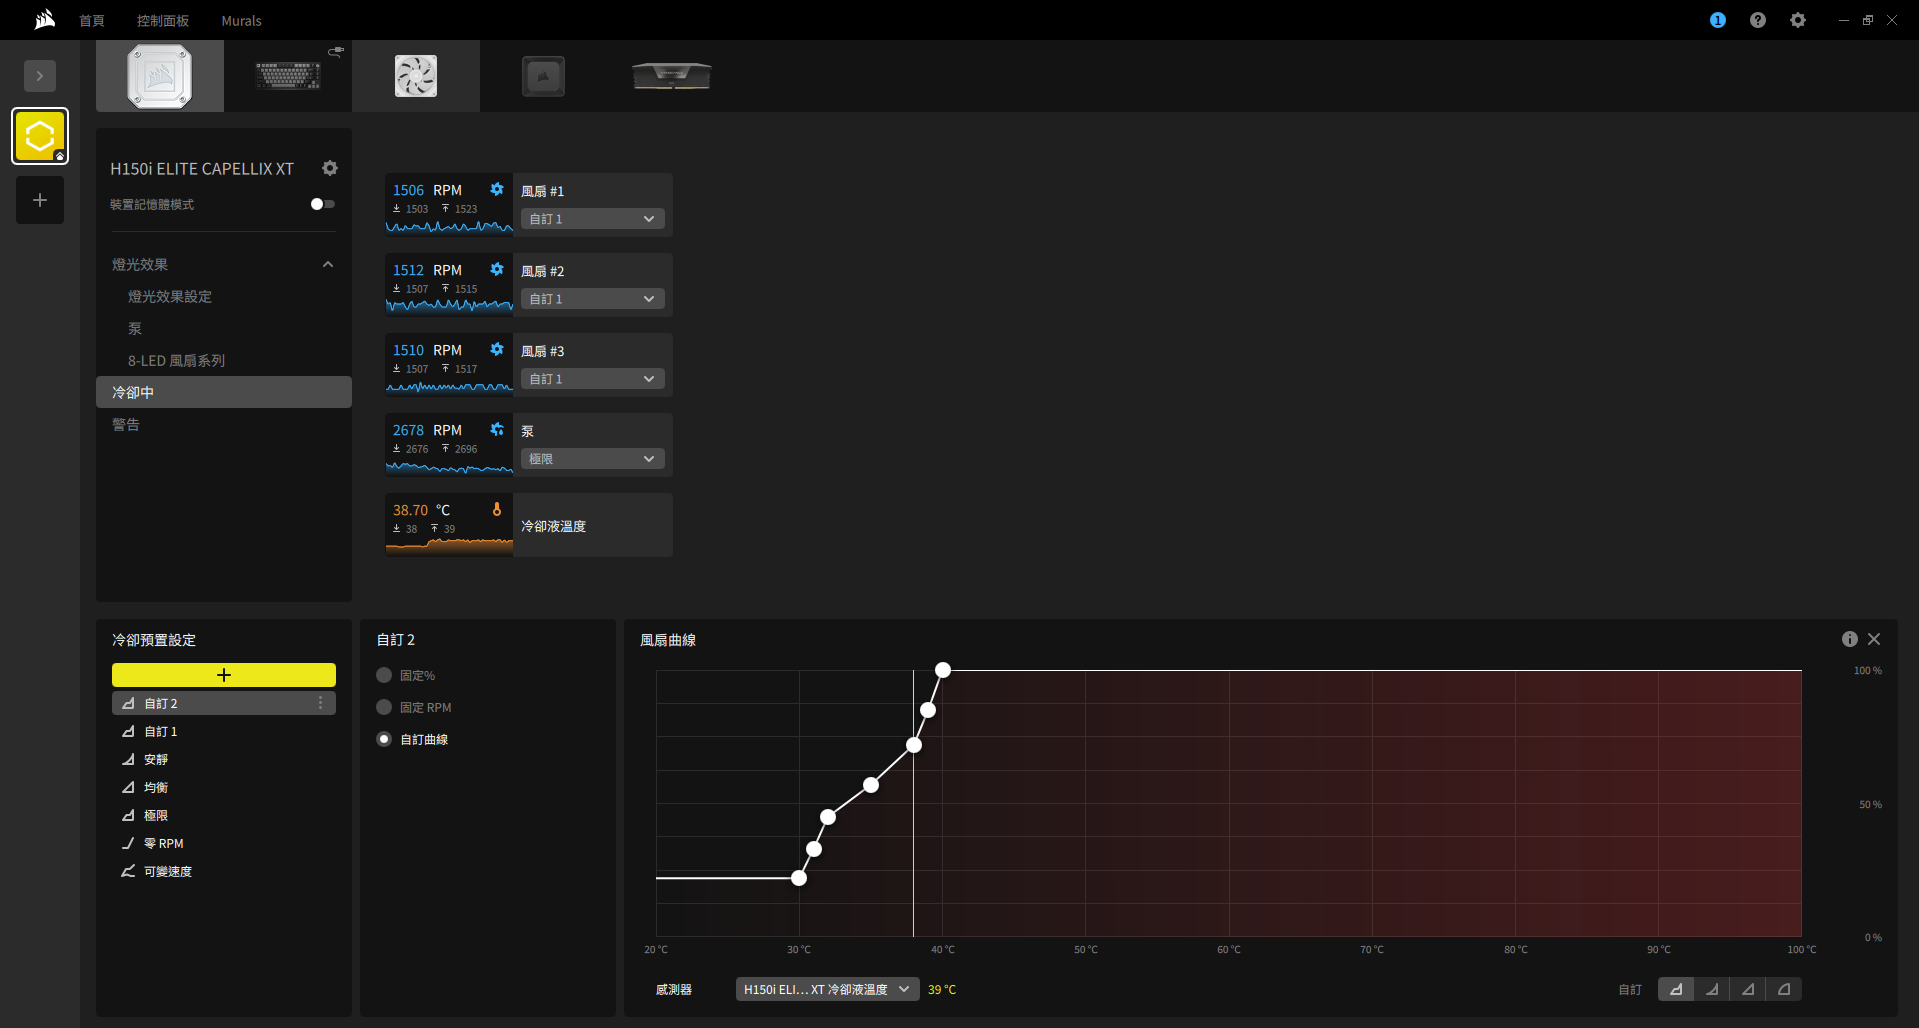1919x1028 pixels.
Task: Select the 安靜 cooling preset
Action: tap(224, 759)
